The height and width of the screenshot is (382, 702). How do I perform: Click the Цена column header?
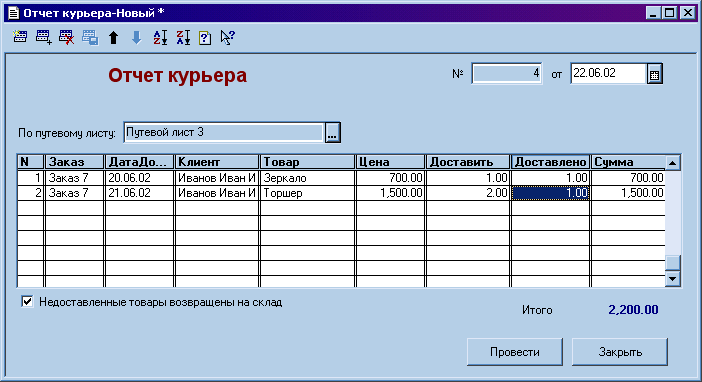[x=390, y=162]
